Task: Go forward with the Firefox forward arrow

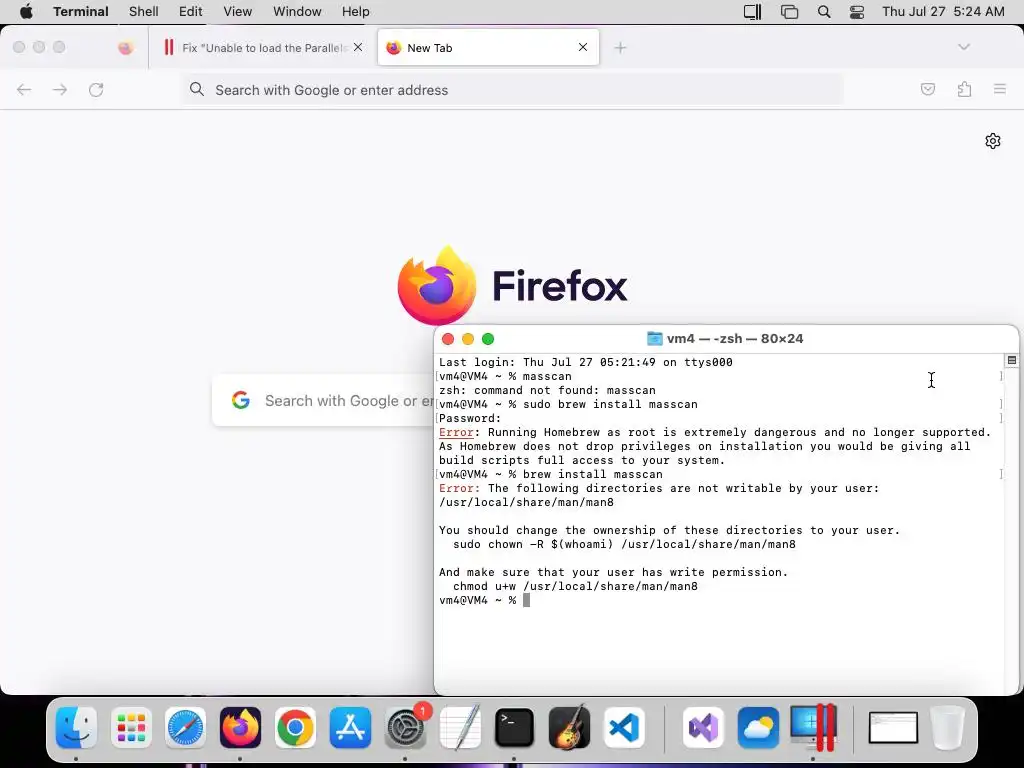Action: coord(60,89)
